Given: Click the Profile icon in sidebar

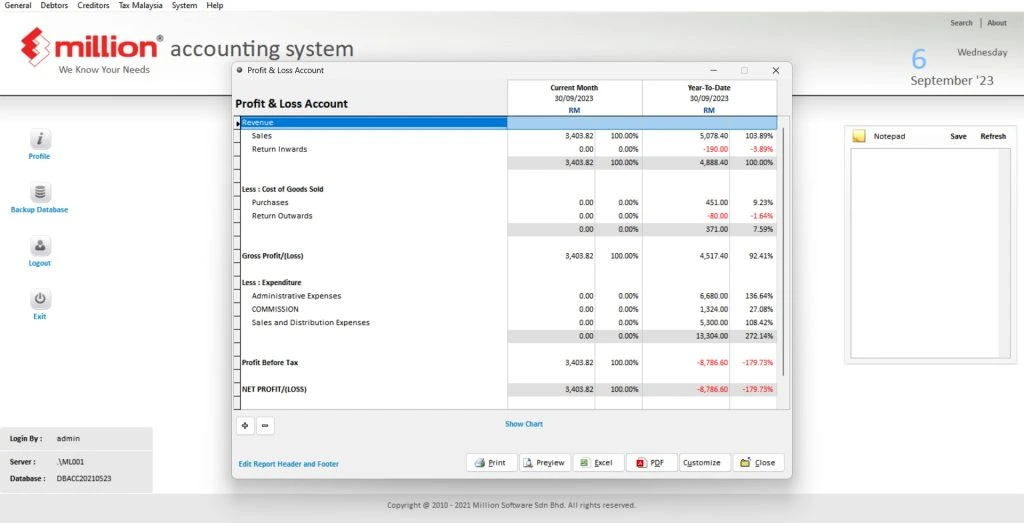Looking at the screenshot, I should pyautogui.click(x=39, y=140).
